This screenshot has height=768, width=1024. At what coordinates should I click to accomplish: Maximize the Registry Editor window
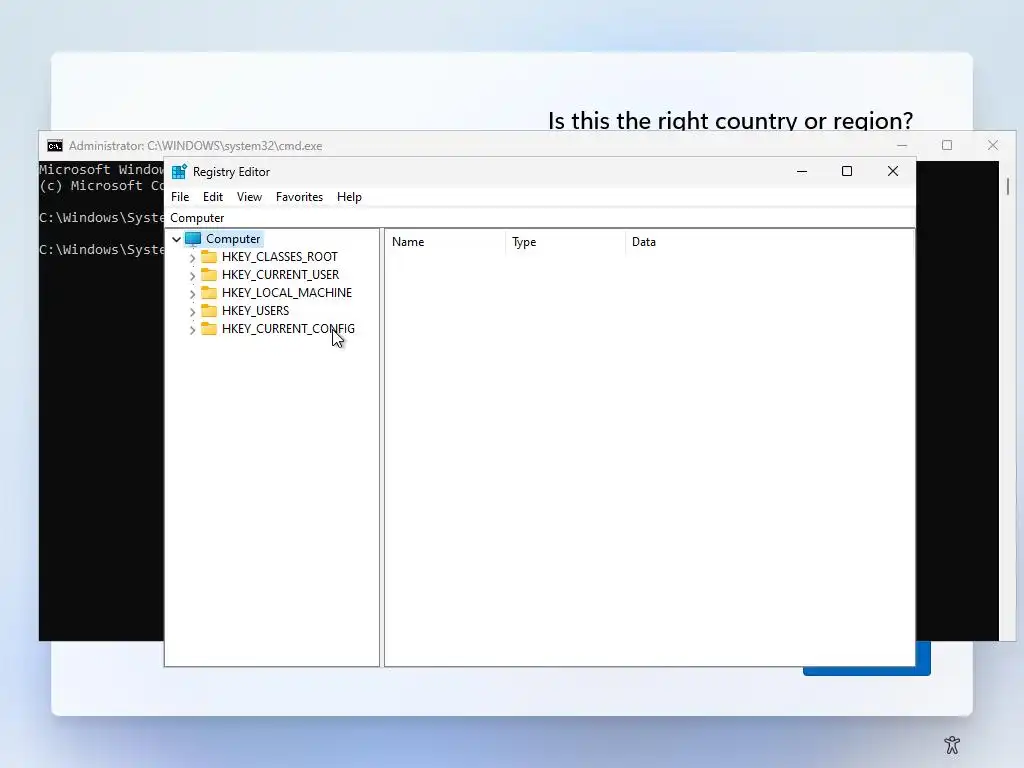pyautogui.click(x=847, y=171)
